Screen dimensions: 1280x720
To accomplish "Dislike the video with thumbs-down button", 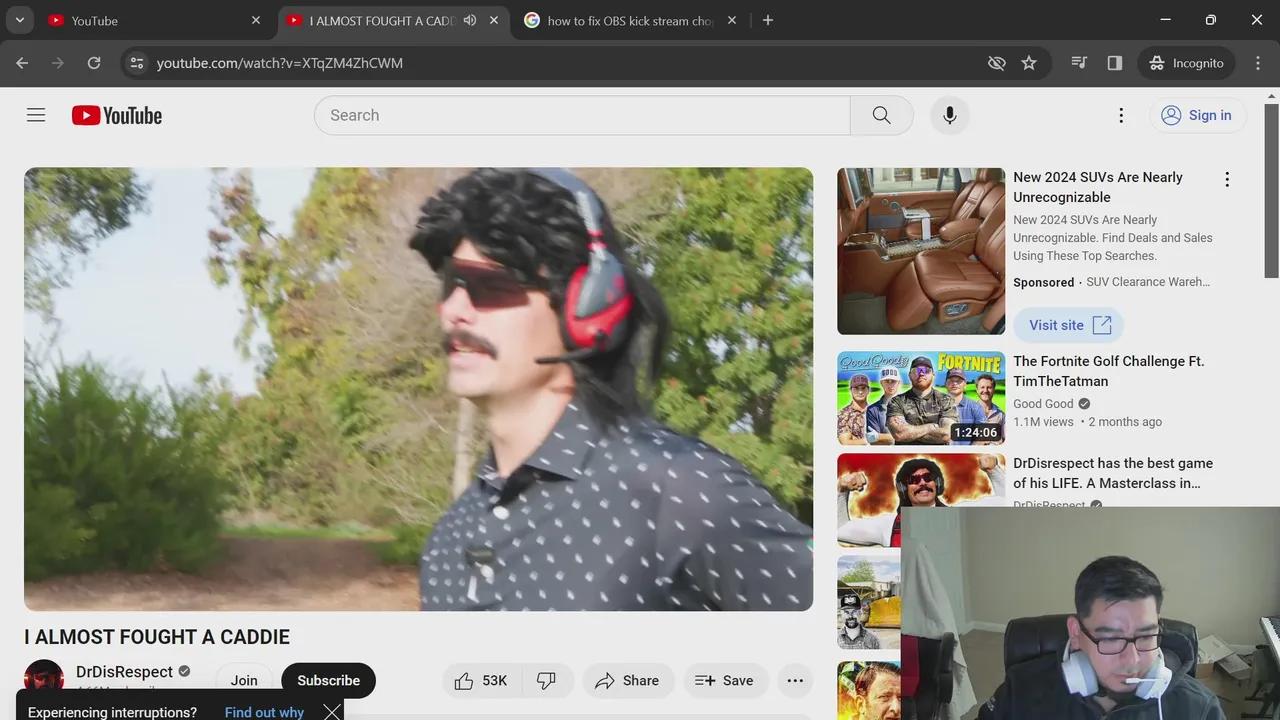I will 546,681.
